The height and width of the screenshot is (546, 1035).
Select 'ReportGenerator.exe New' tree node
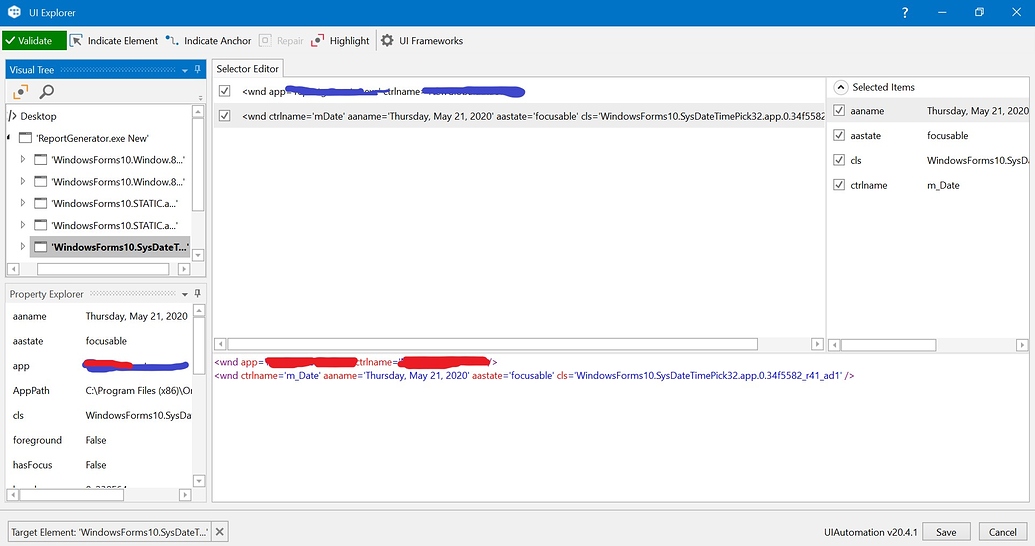92,138
